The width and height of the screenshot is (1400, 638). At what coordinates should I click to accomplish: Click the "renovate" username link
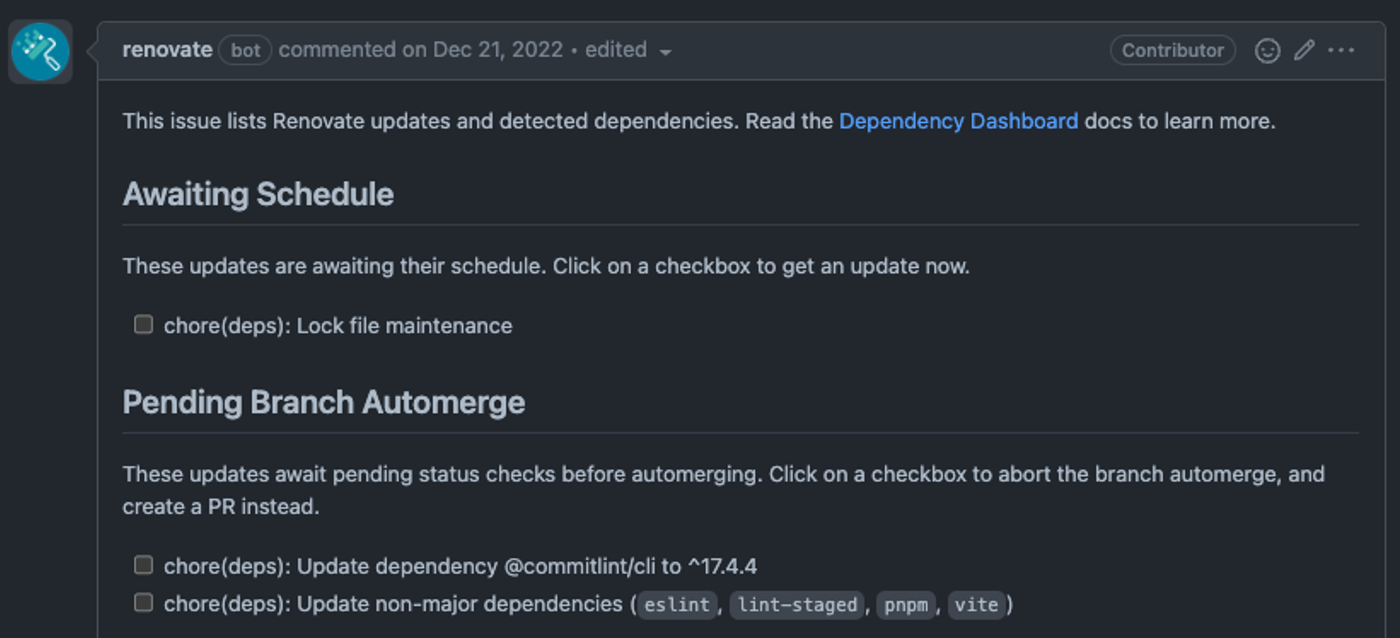166,49
